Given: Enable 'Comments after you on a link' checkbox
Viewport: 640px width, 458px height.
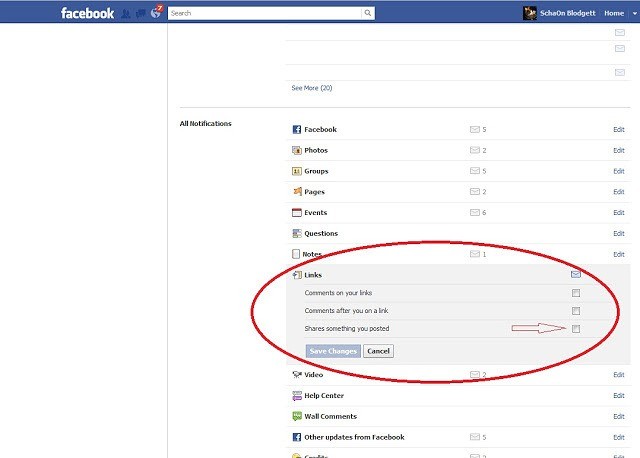Looking at the screenshot, I should pos(575,311).
